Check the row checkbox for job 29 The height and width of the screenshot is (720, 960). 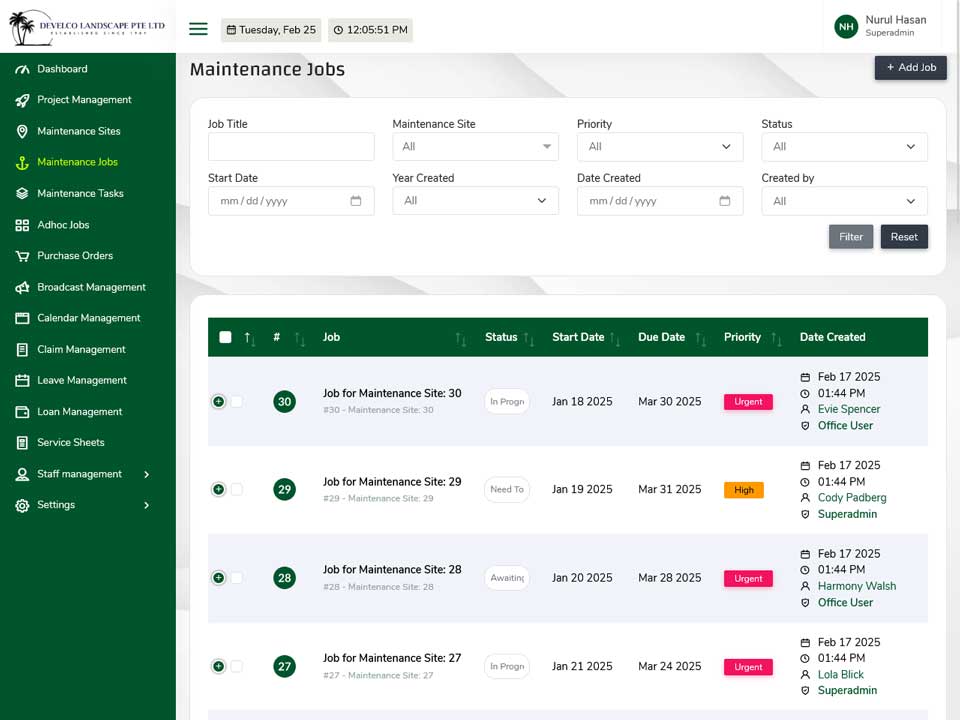click(236, 490)
